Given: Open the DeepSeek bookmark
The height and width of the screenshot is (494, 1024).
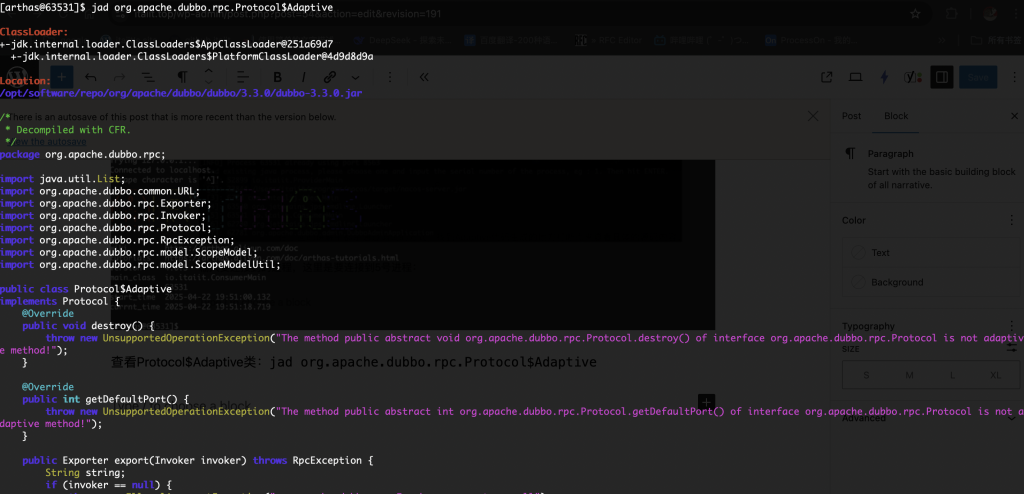Looking at the screenshot, I should (x=402, y=40).
